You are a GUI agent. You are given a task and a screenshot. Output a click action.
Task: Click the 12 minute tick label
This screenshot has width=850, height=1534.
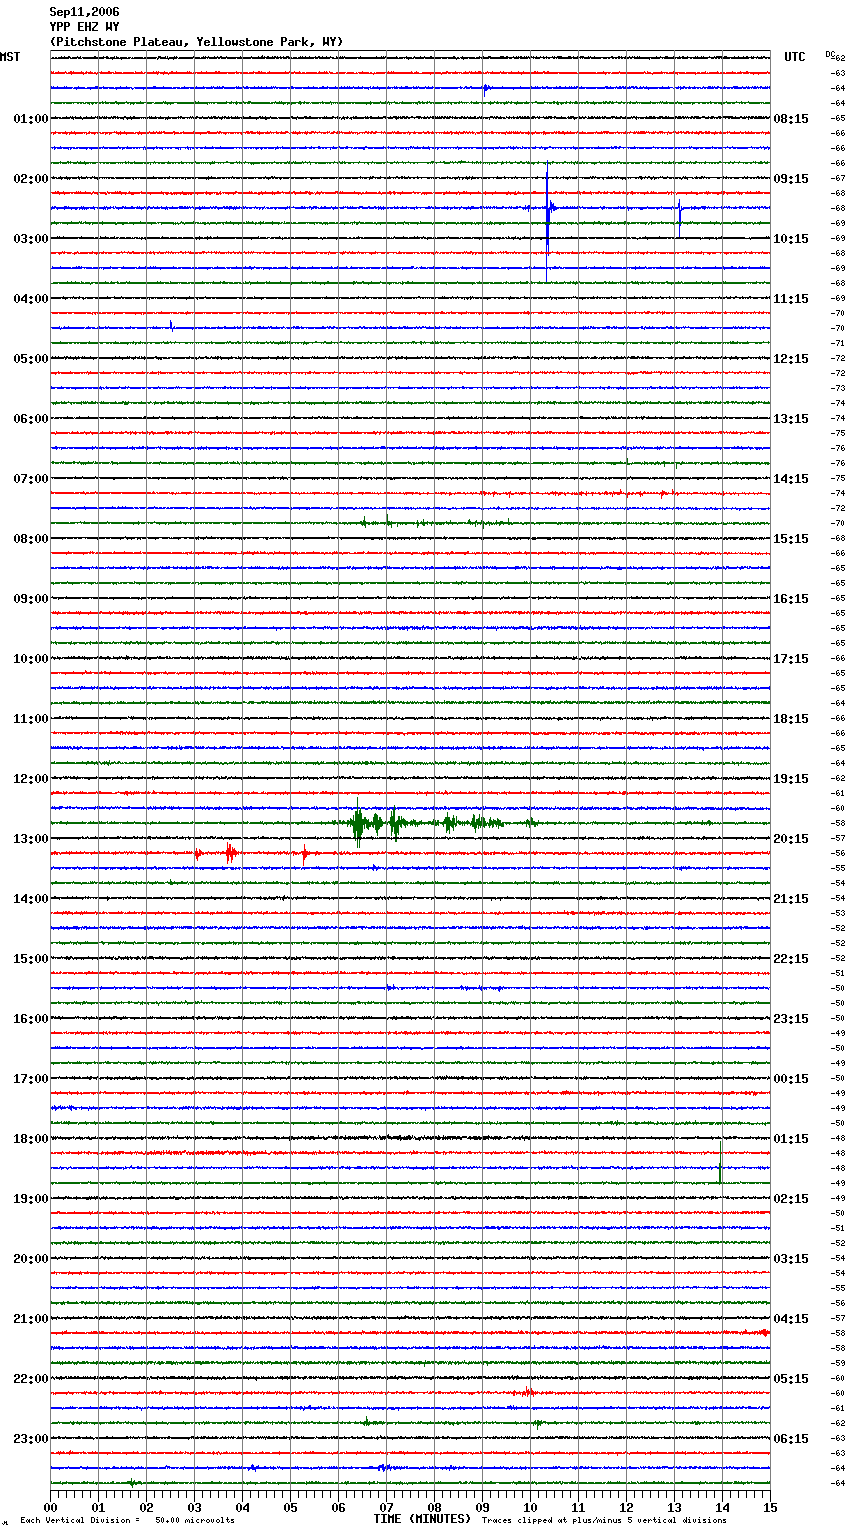point(626,1507)
